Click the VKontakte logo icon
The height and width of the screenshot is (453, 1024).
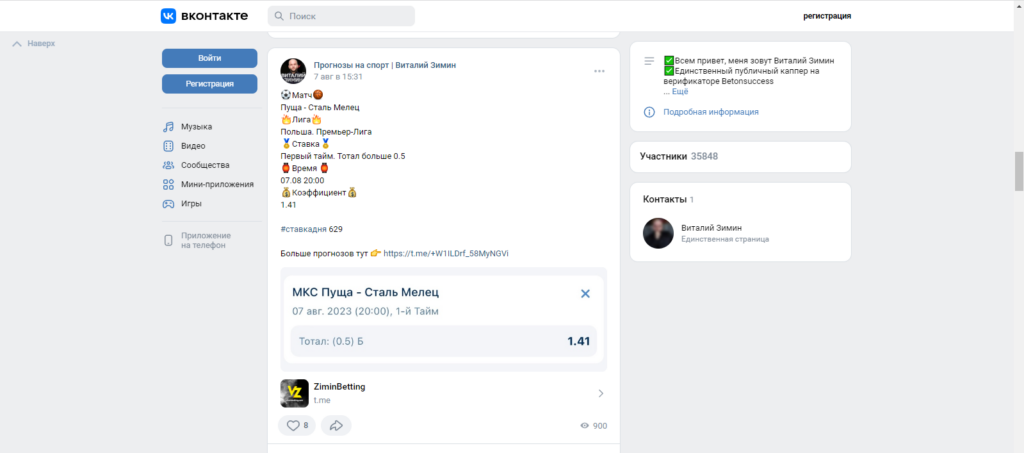[x=169, y=16]
